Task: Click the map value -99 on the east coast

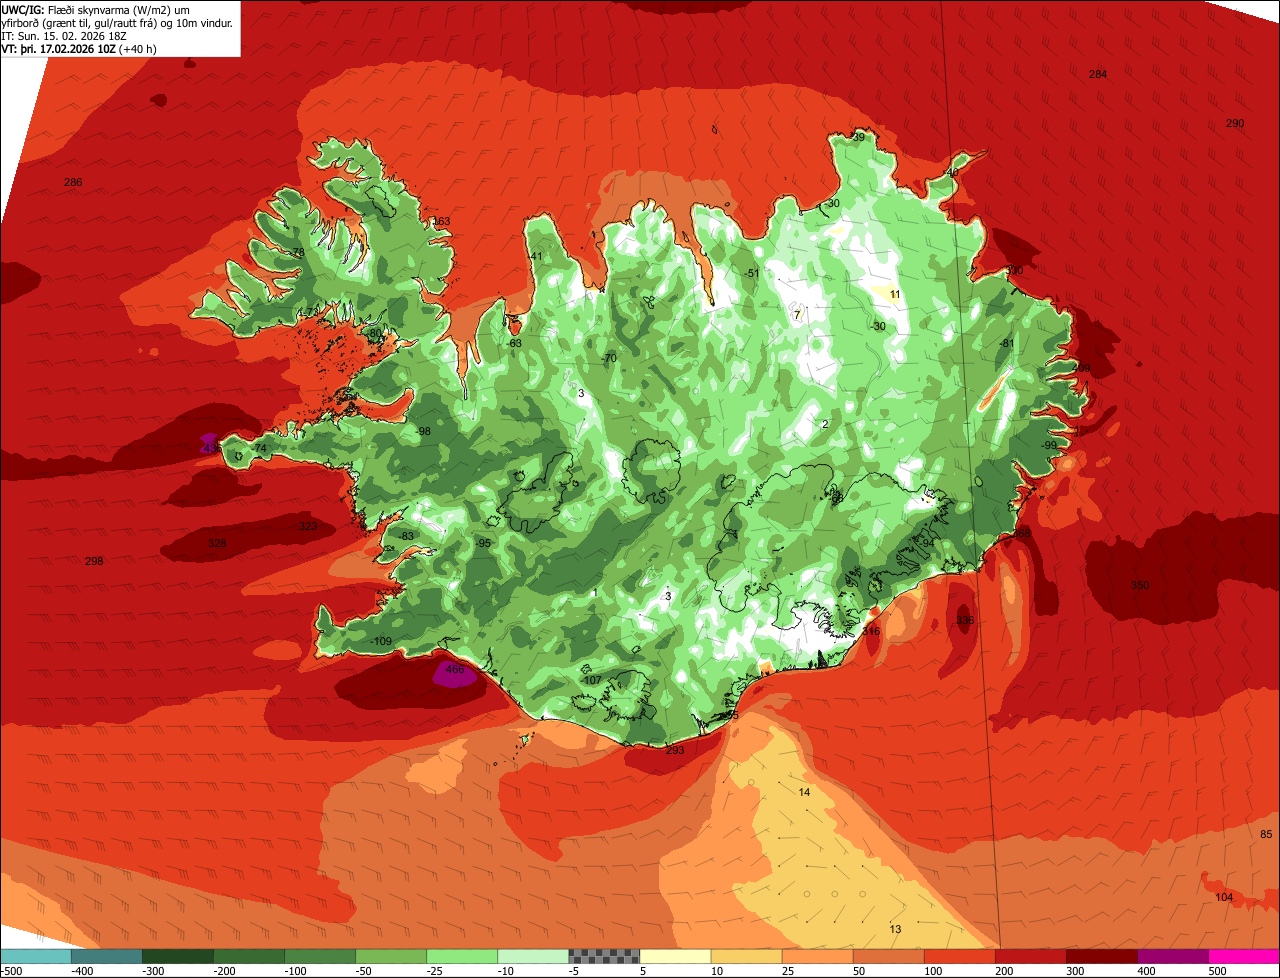Action: click(1049, 445)
